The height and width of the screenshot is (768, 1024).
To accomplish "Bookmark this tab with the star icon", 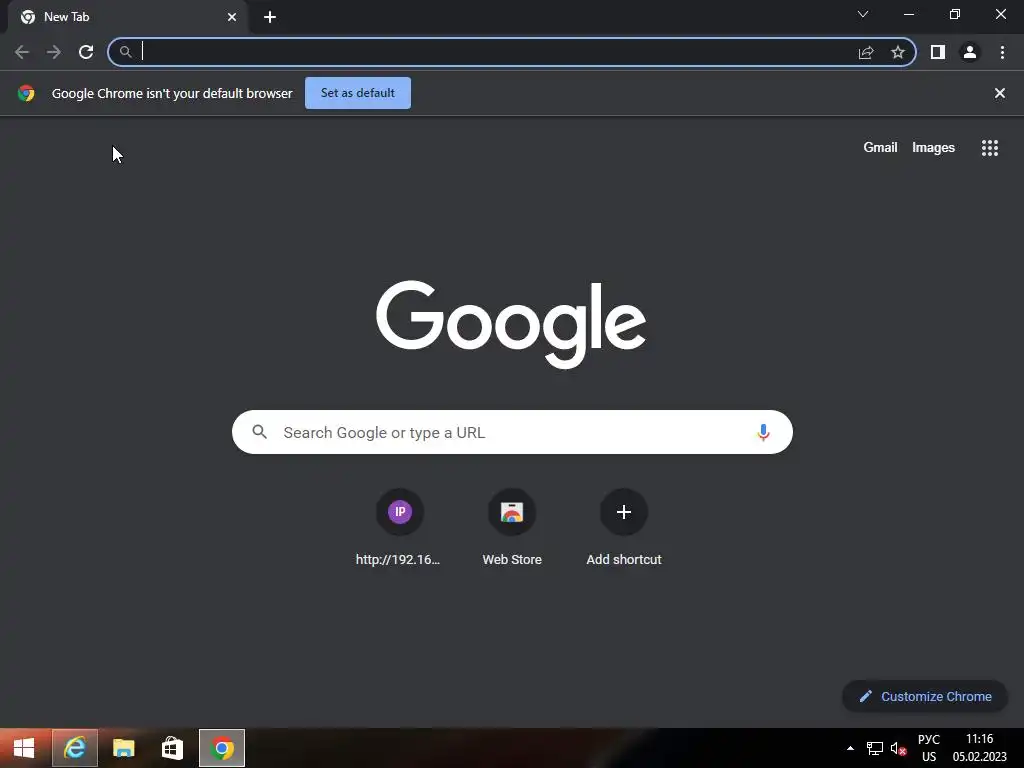I will click(898, 52).
